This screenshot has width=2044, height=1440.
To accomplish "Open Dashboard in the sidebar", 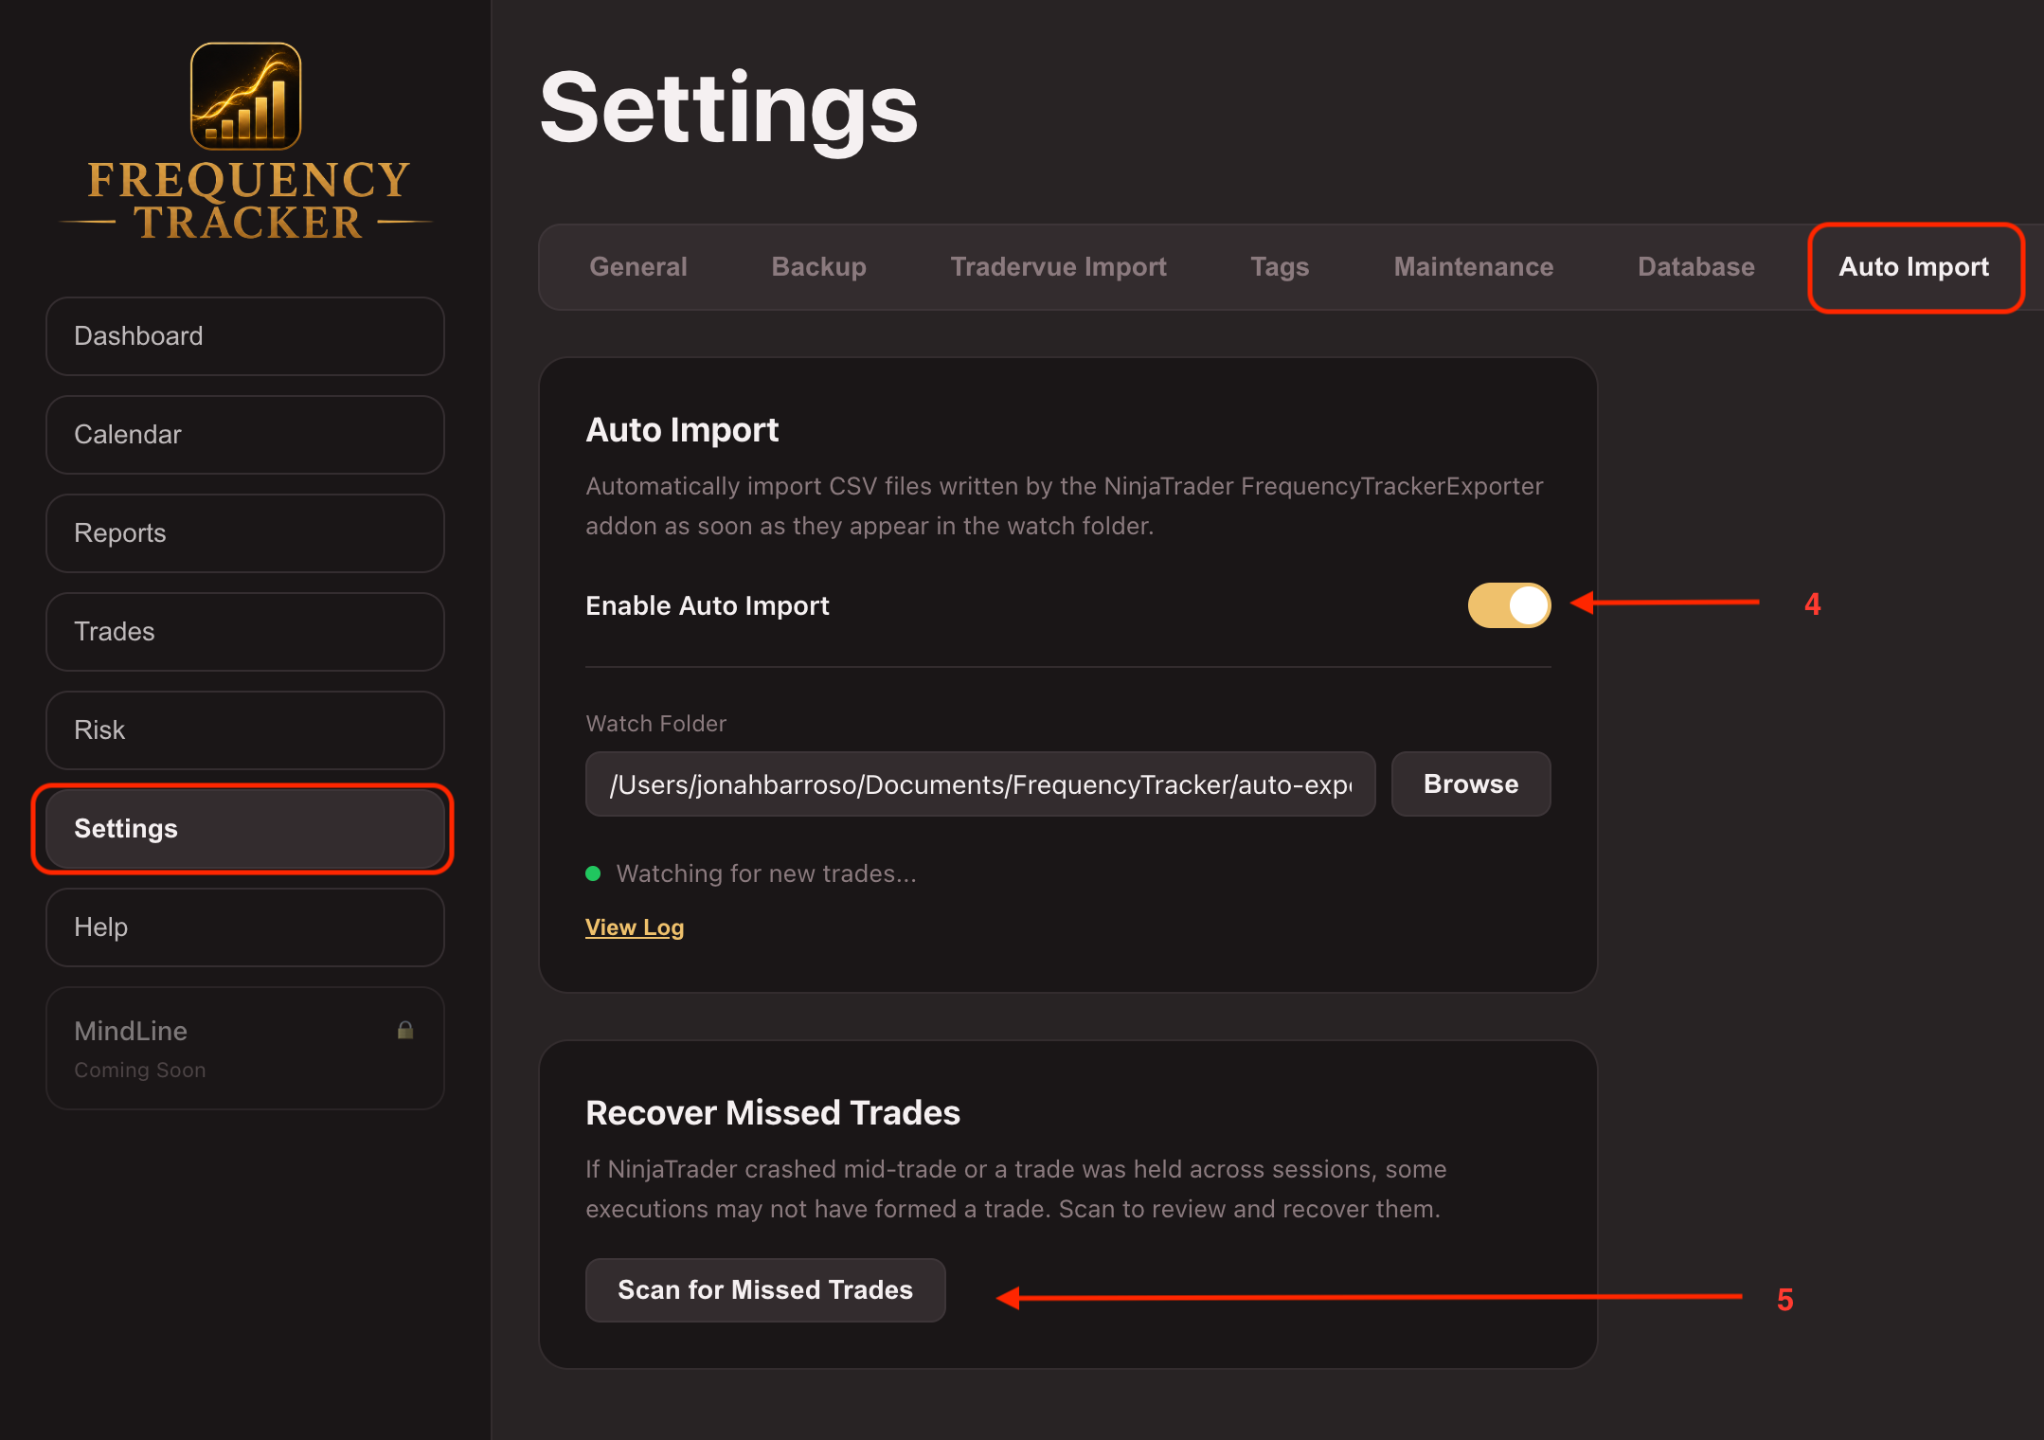I will (x=245, y=336).
